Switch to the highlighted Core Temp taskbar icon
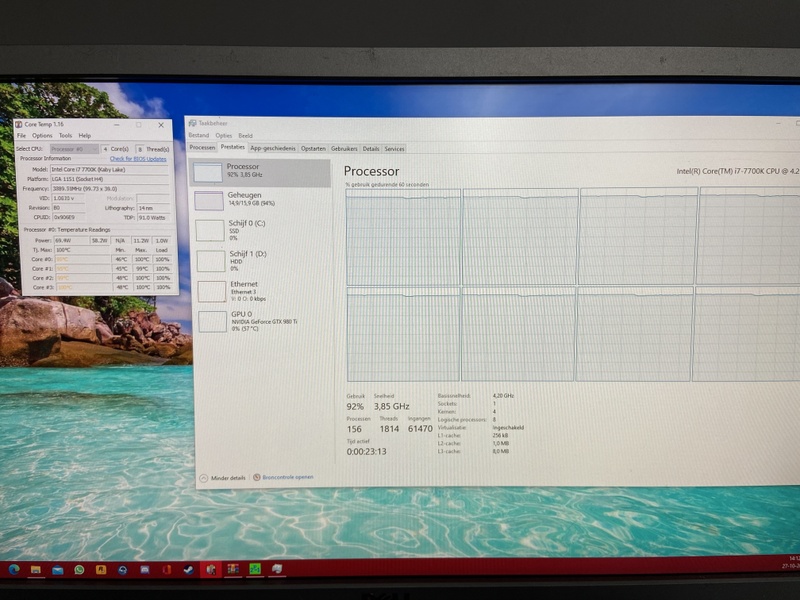This screenshot has height=600, width=800. 211,569
